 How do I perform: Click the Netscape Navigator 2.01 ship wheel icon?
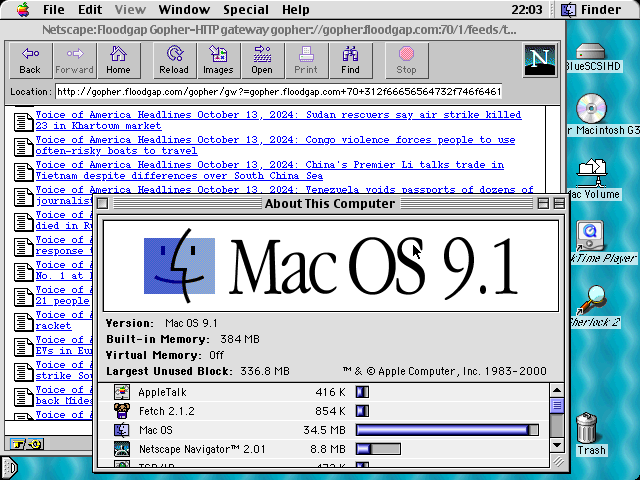[x=122, y=449]
